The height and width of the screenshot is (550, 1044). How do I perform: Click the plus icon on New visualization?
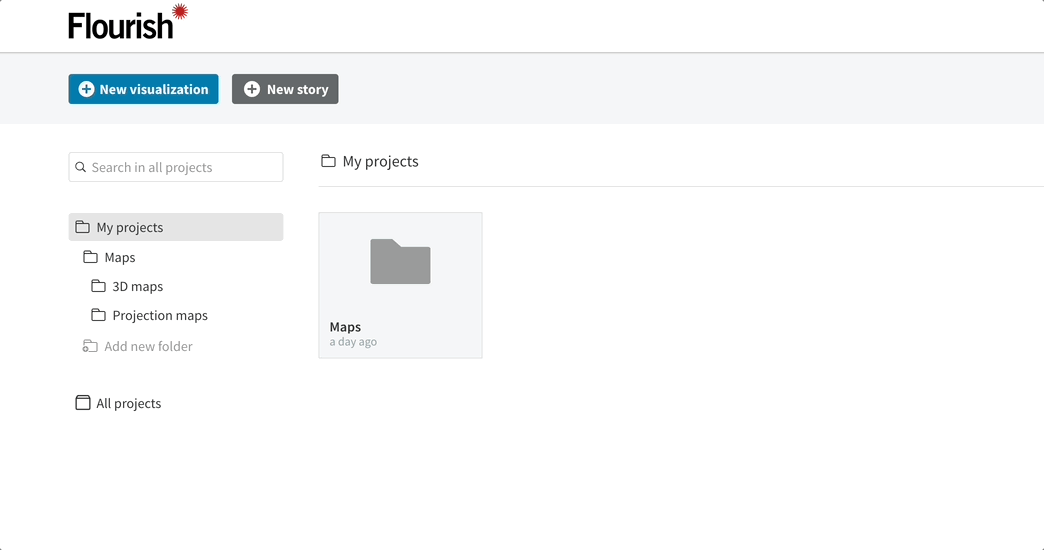click(87, 89)
